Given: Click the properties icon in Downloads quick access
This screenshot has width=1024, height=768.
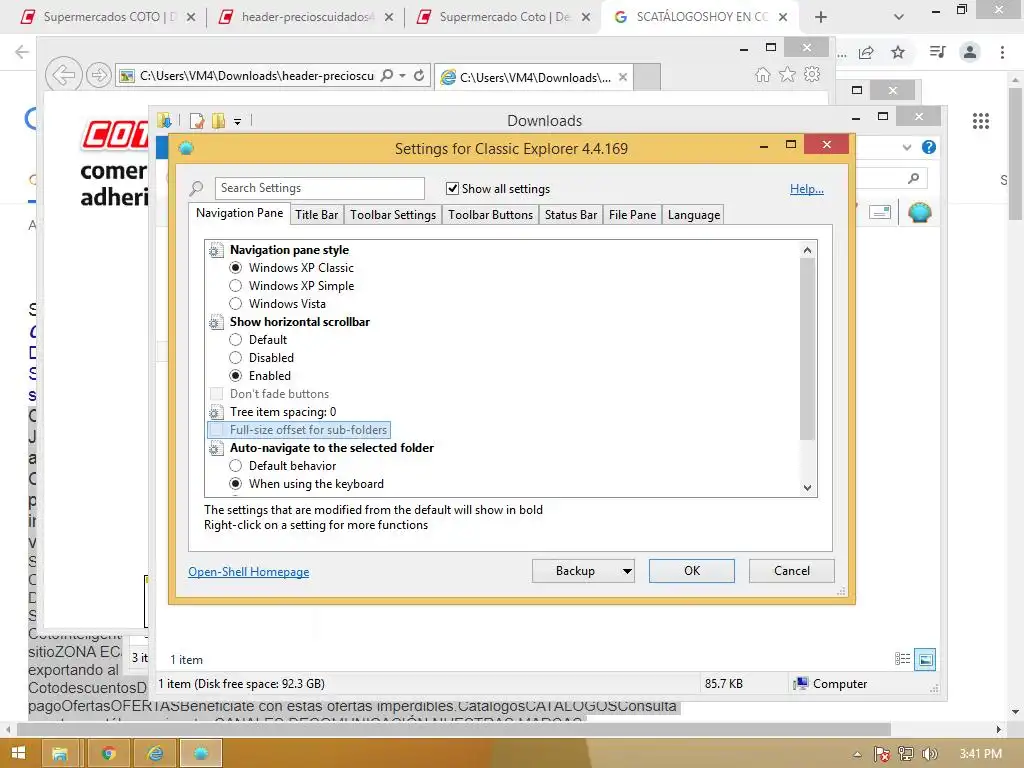Looking at the screenshot, I should point(197,121).
